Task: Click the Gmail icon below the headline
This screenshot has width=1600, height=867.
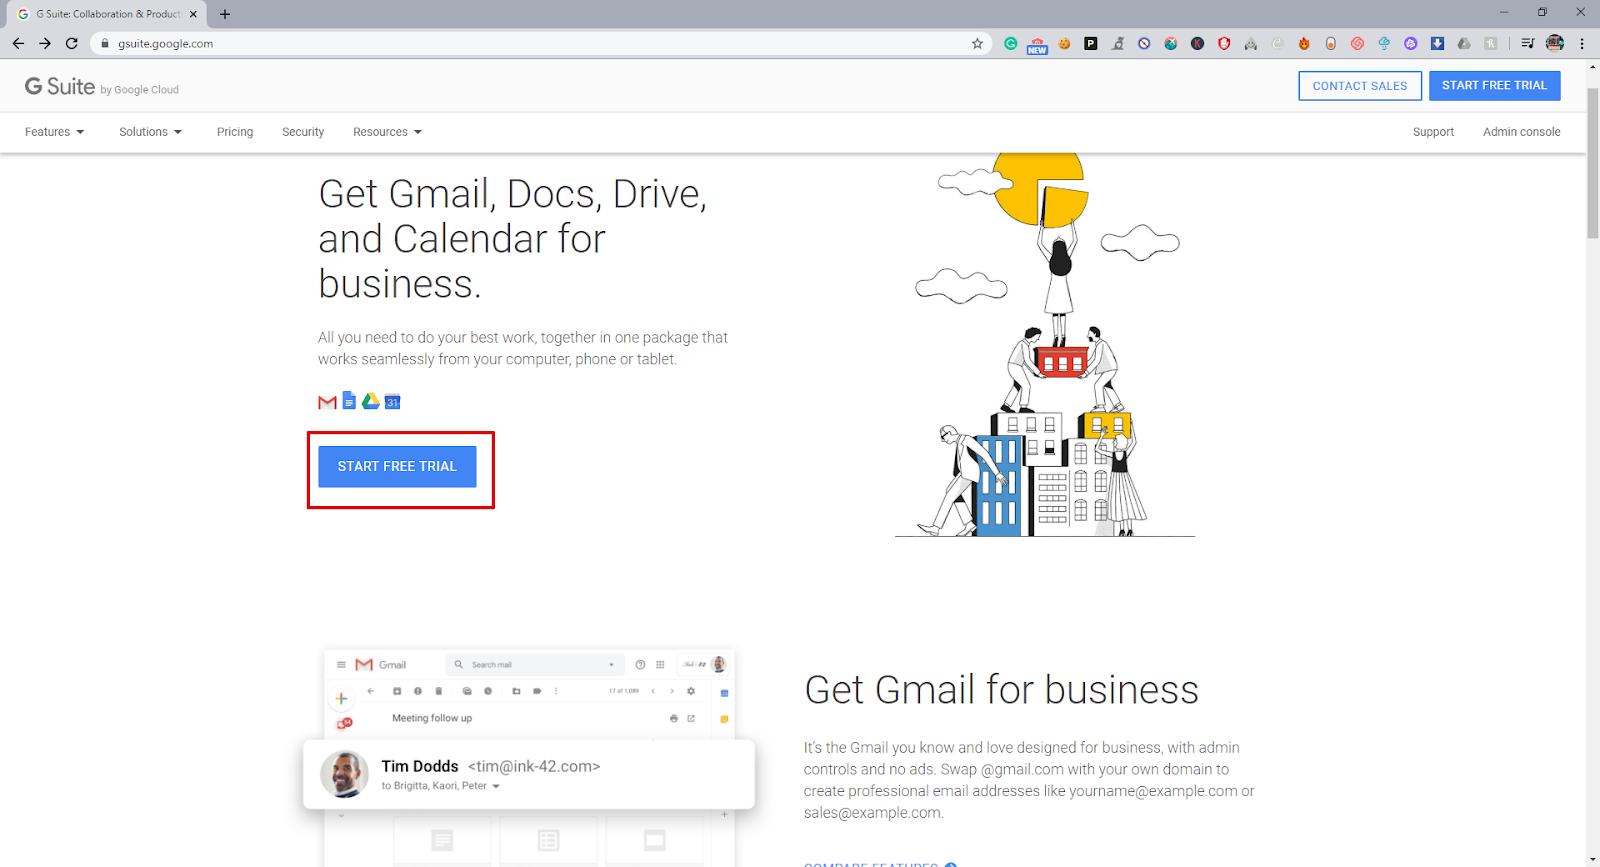Action: coord(327,402)
